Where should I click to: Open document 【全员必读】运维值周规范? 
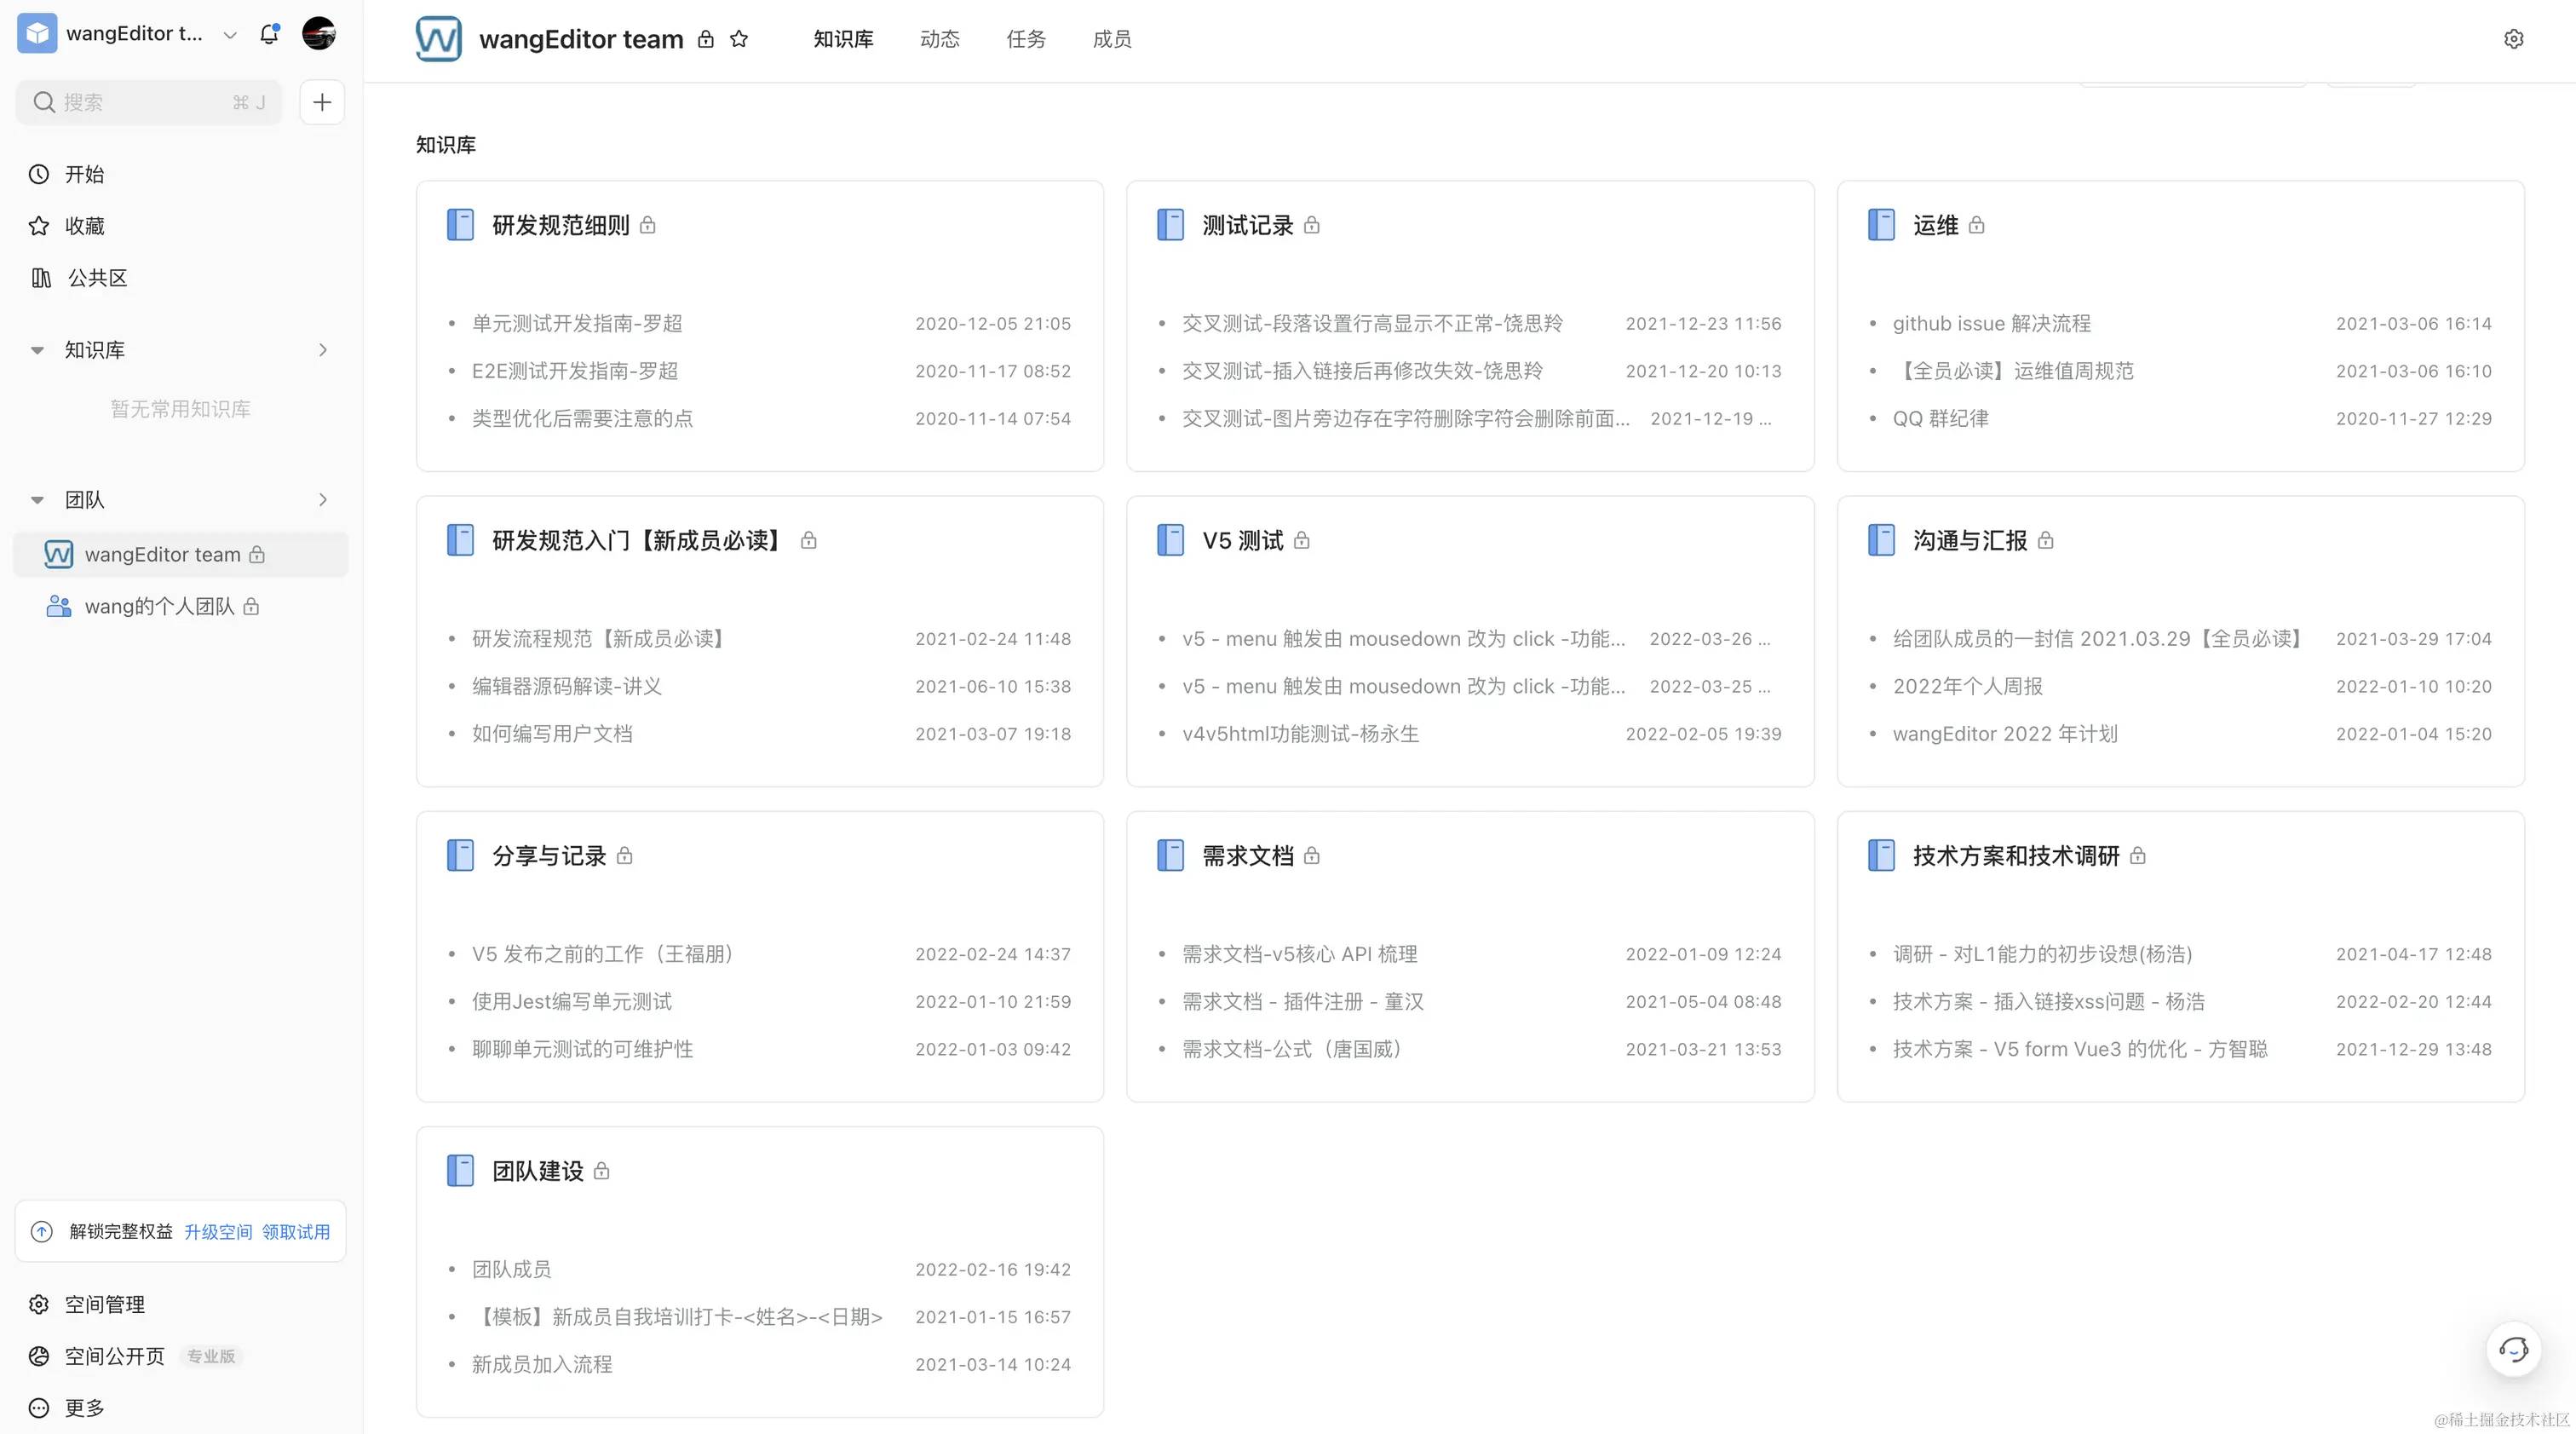[2013, 371]
